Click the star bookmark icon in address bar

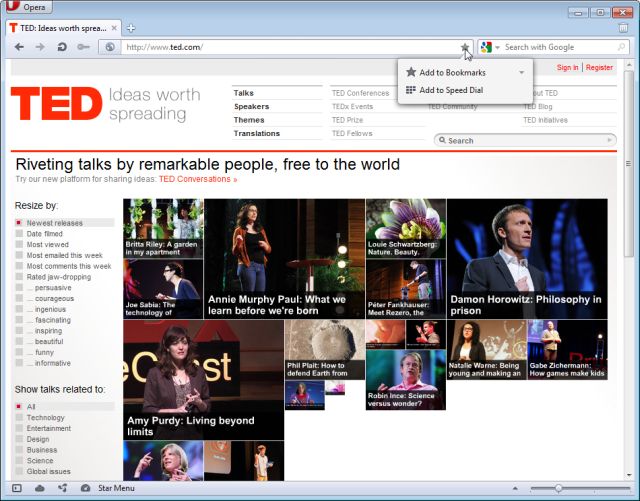pos(464,47)
